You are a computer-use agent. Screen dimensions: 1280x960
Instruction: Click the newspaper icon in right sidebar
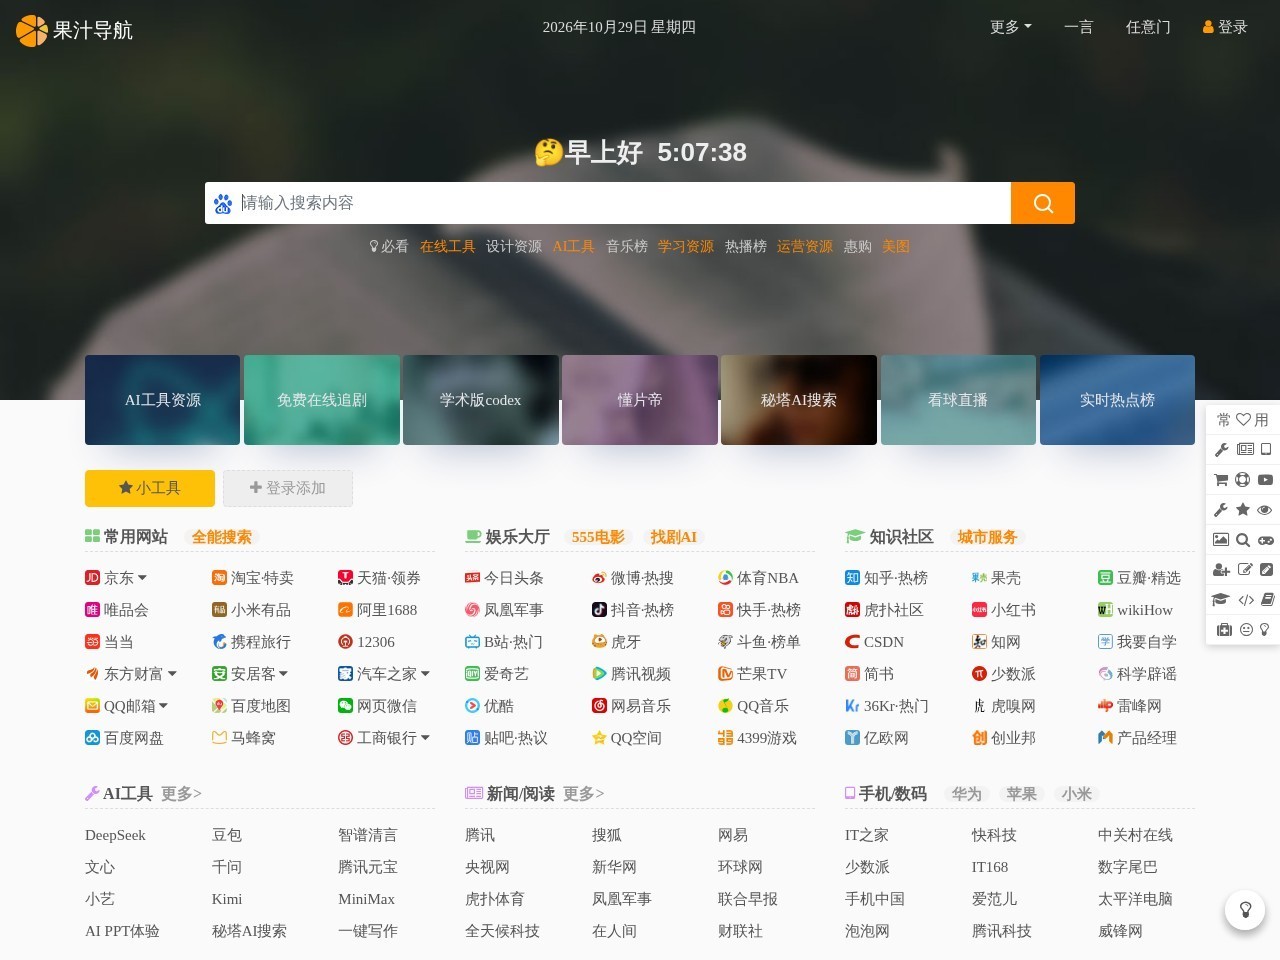(x=1245, y=450)
